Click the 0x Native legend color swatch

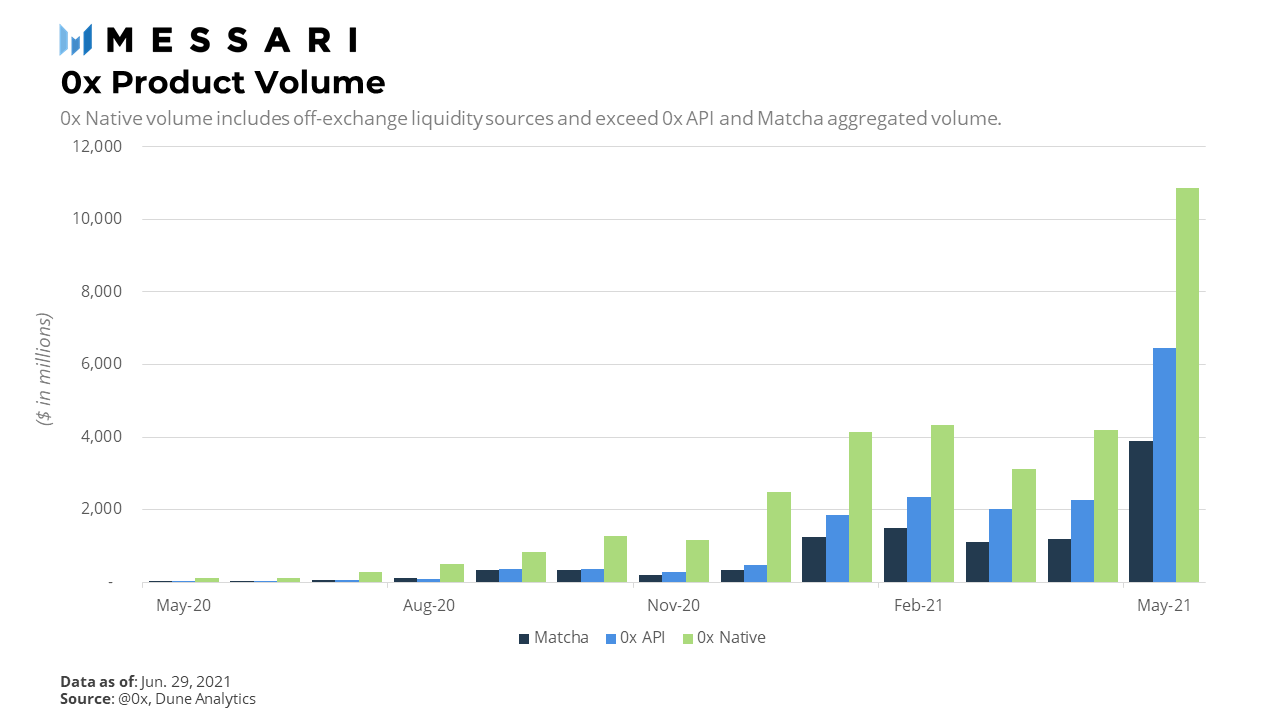(x=687, y=638)
